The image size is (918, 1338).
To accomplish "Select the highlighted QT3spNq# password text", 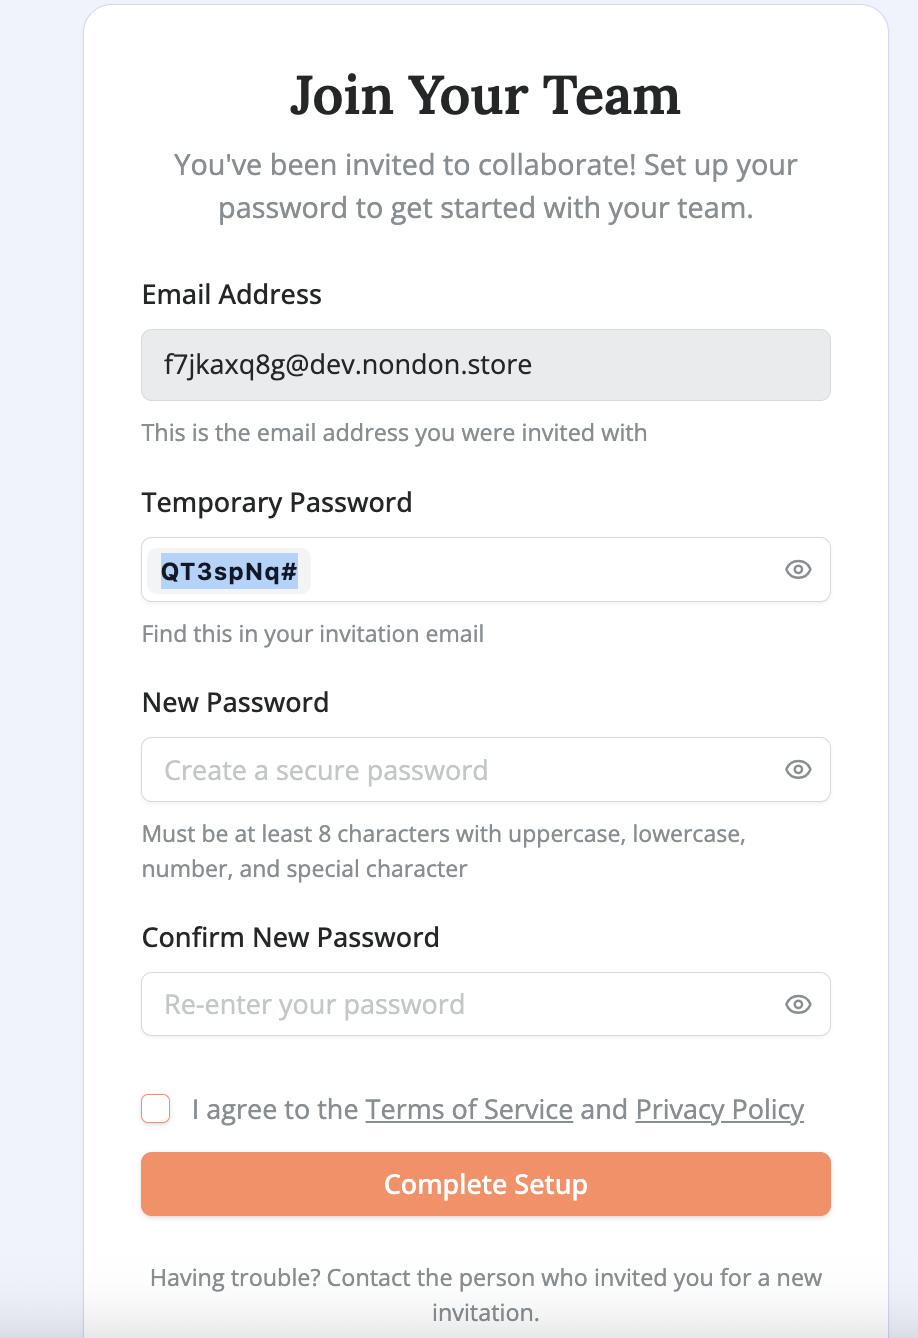I will (x=228, y=569).
